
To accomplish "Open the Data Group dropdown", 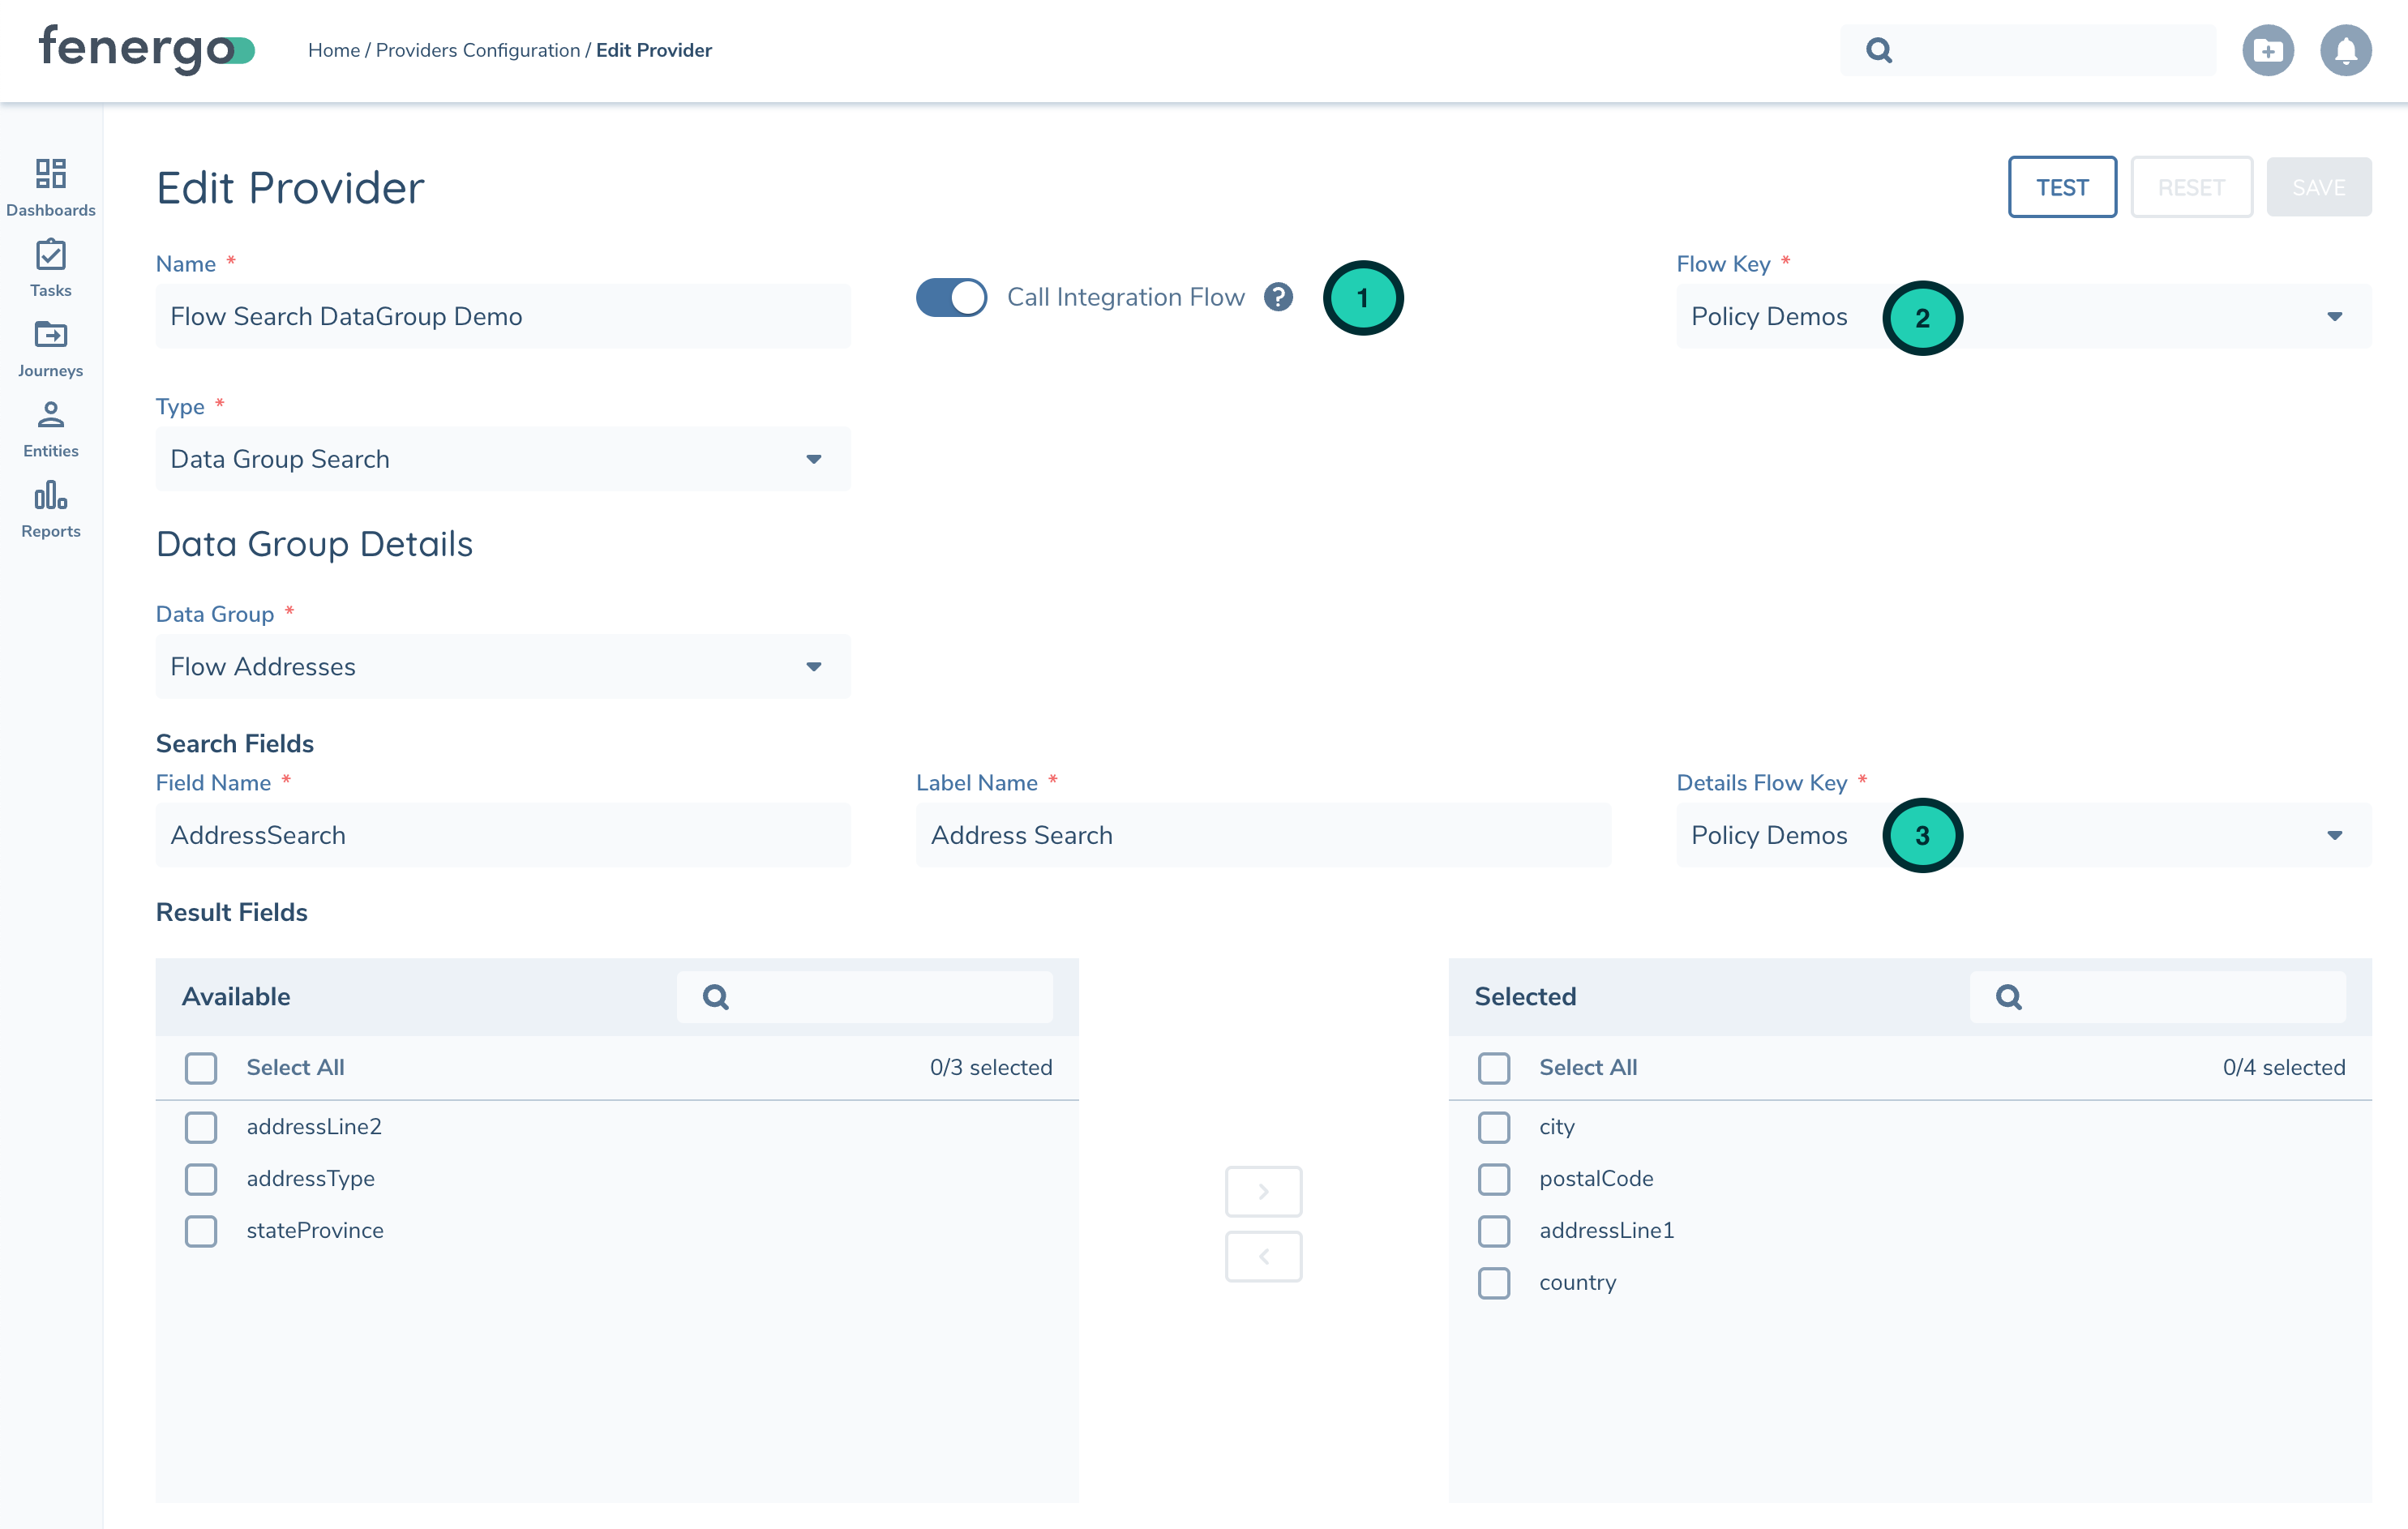I will [x=502, y=666].
